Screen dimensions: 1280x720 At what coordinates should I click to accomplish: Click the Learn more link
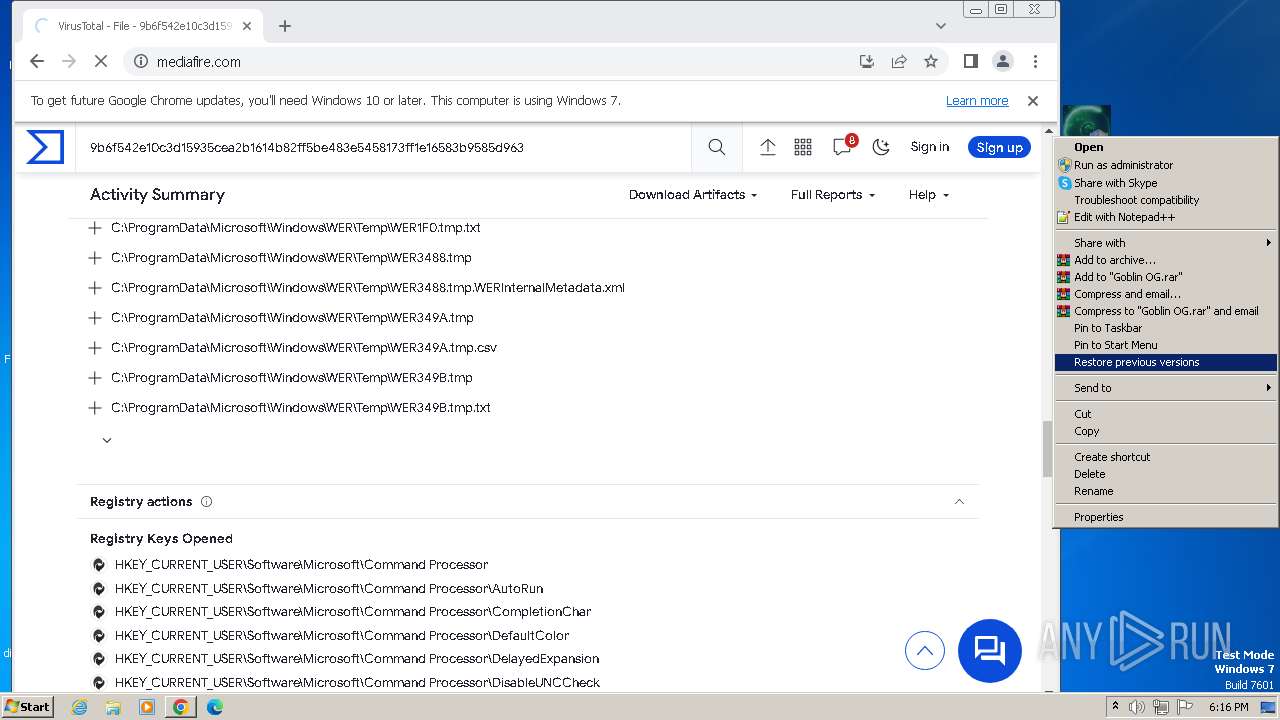977,101
